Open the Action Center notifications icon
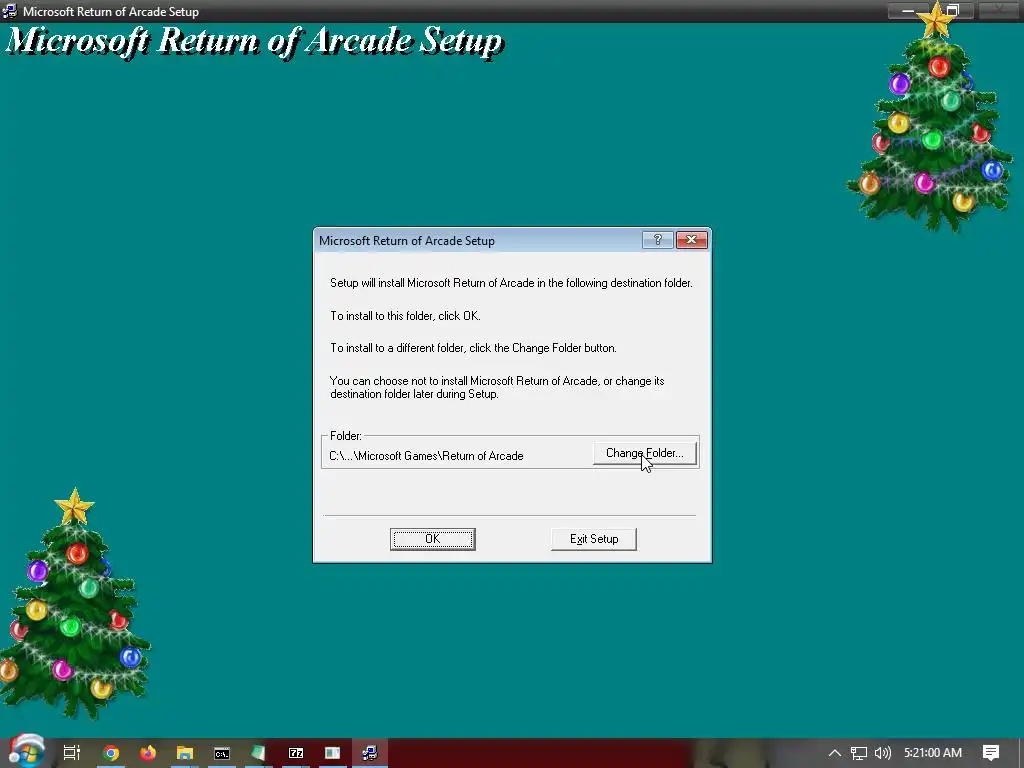Screen dimensions: 1024x768 coord(991,753)
